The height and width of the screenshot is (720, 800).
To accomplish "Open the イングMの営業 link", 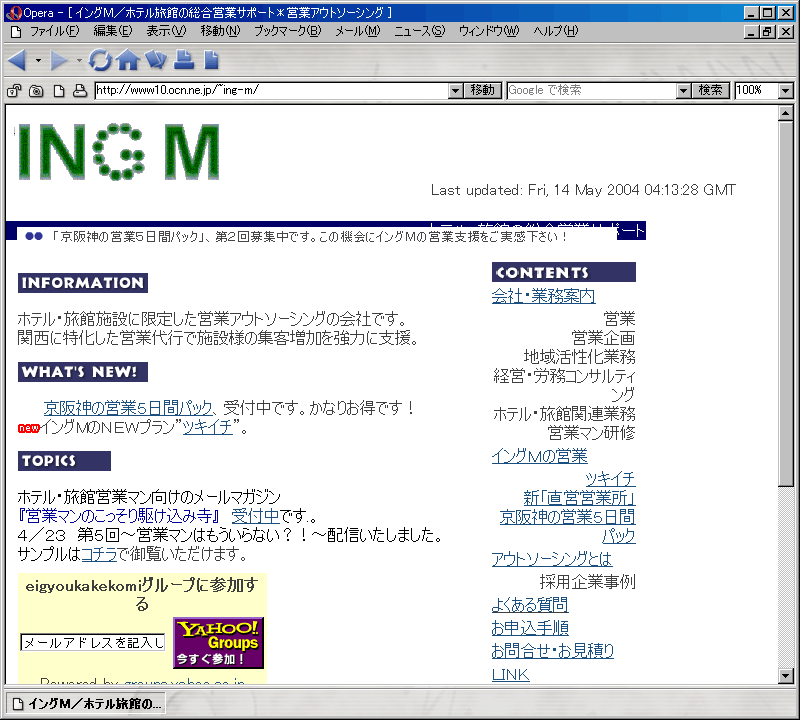I will 539,456.
